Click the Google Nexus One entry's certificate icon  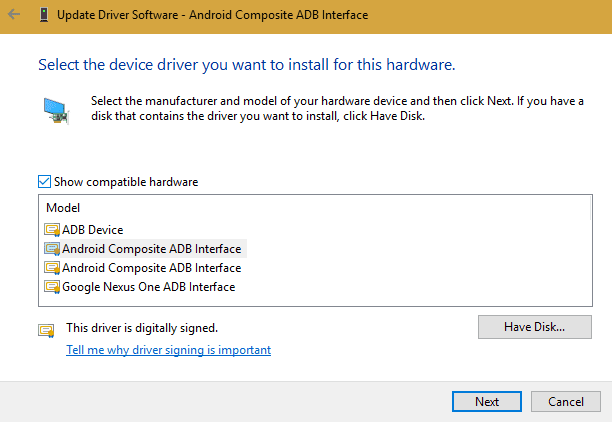(x=52, y=287)
